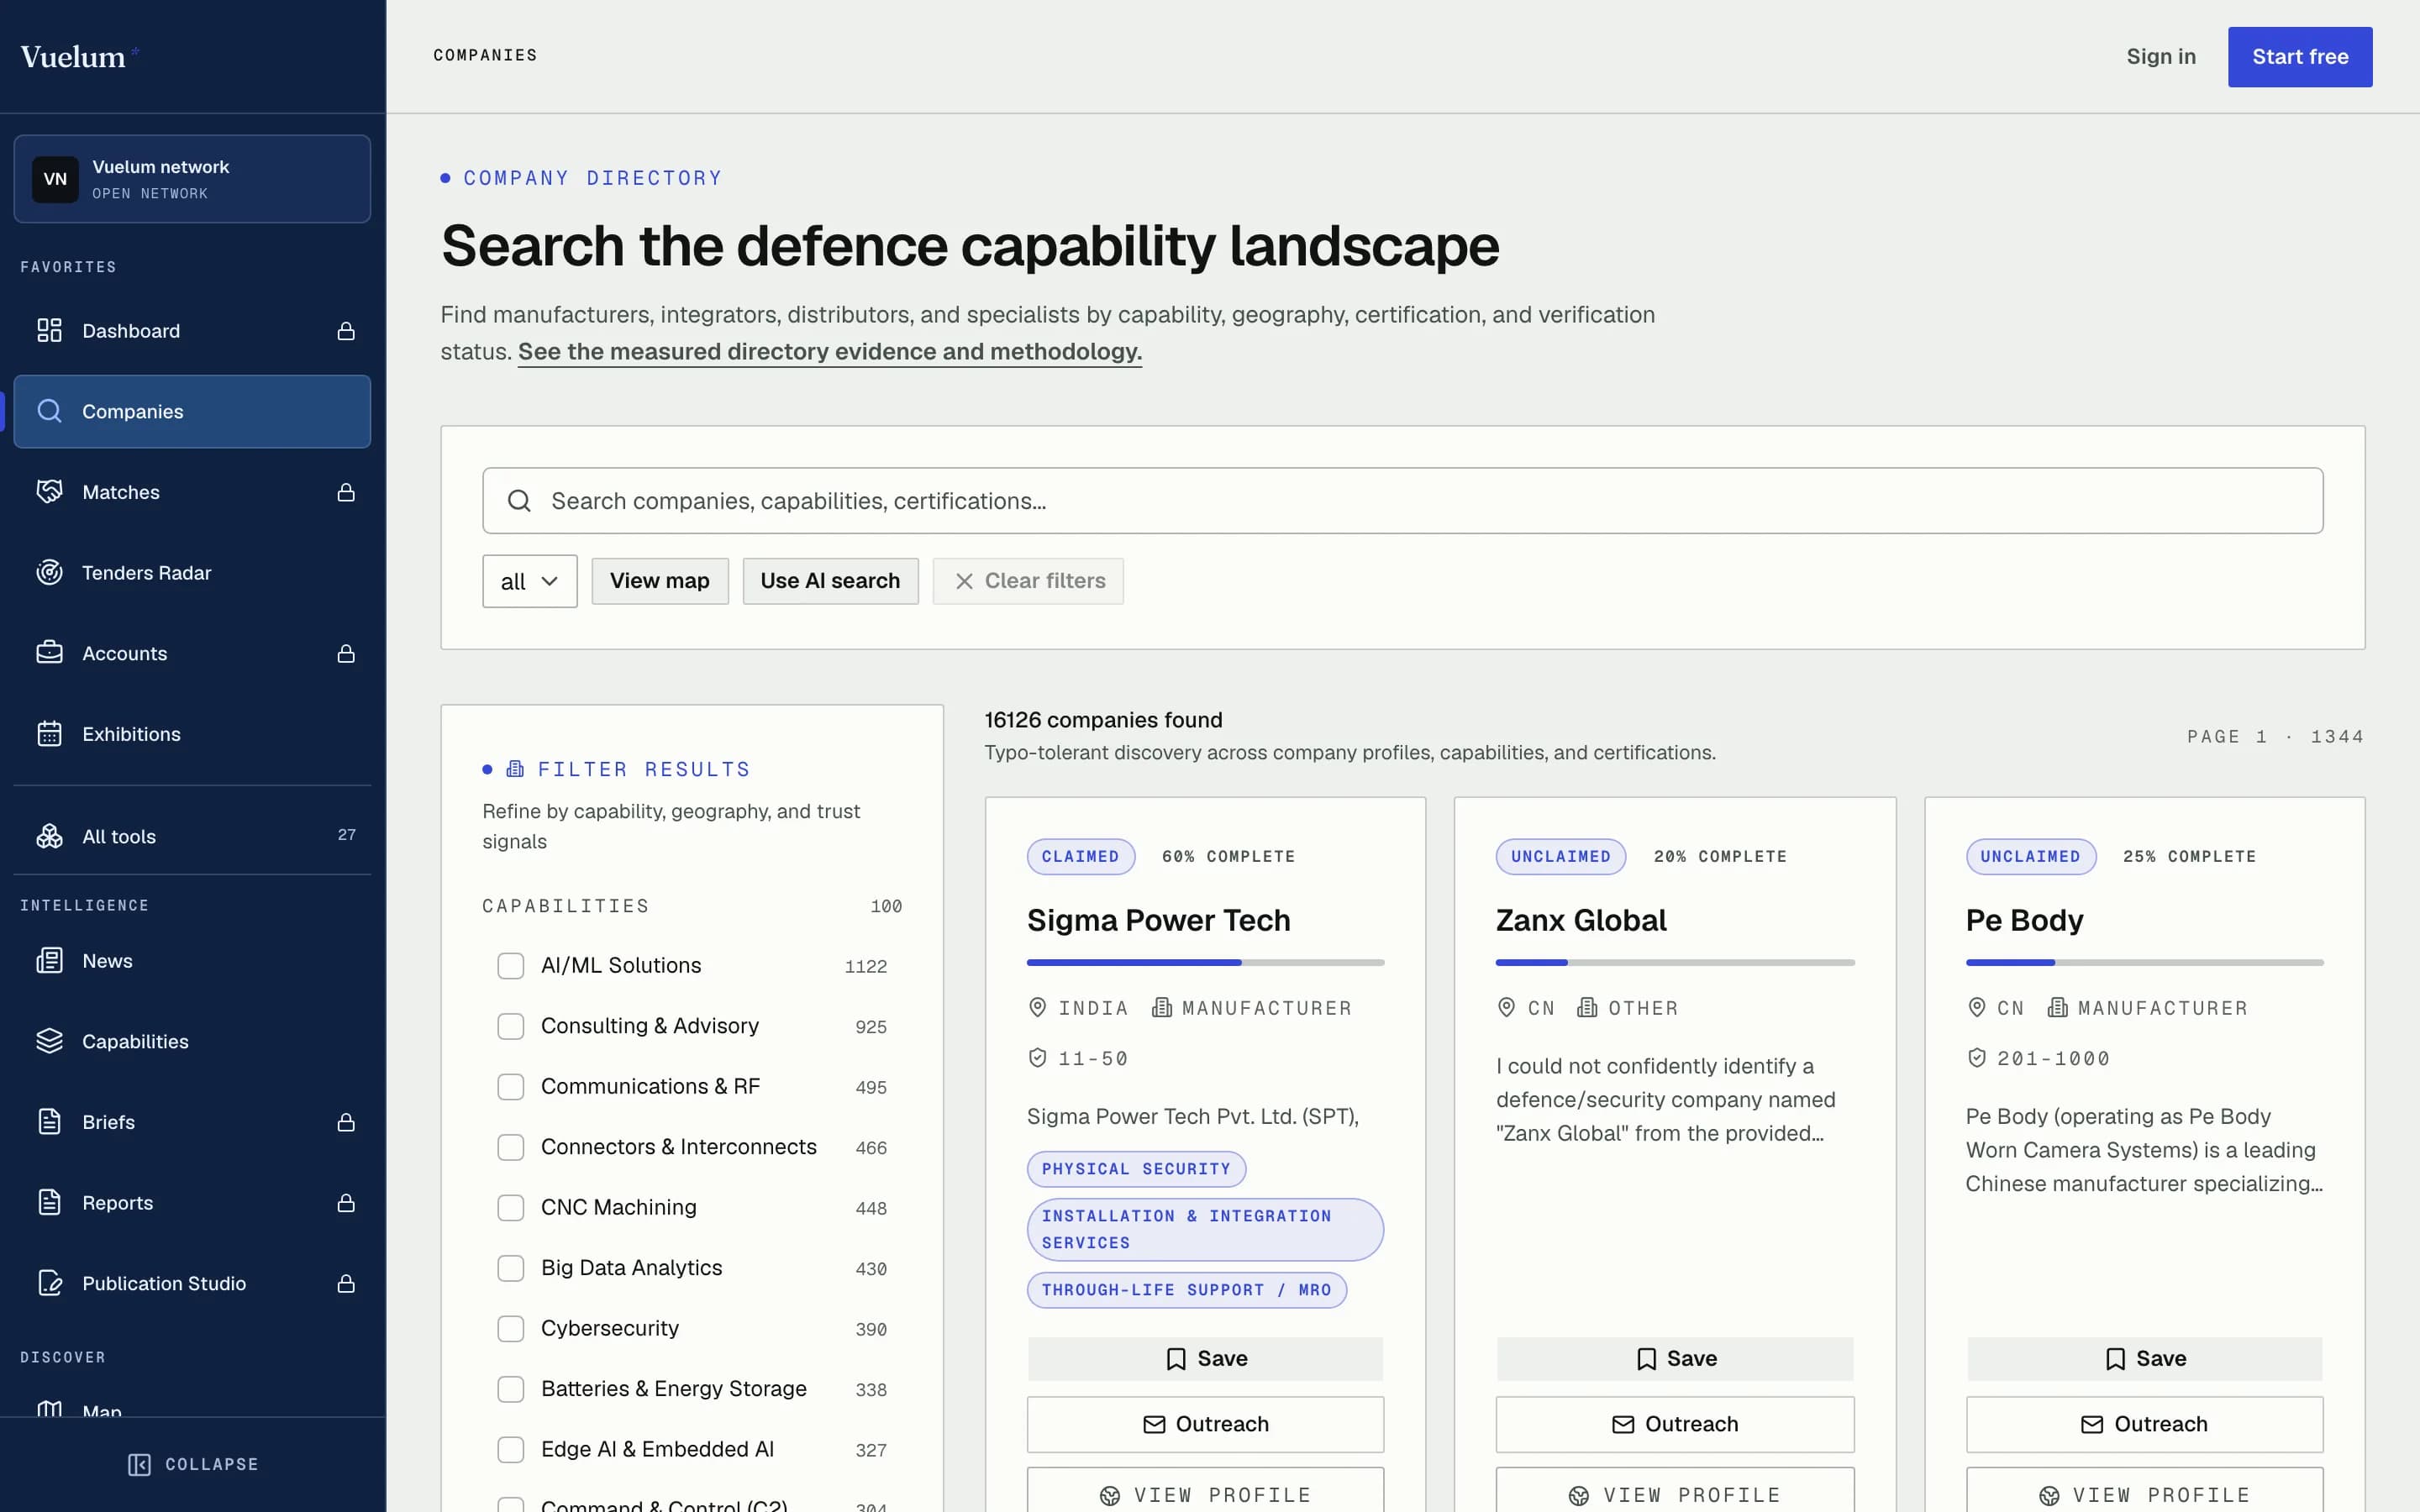Viewport: 2420px width, 1512px height.
Task: Click Outreach on Pe Body card
Action: point(2144,1424)
